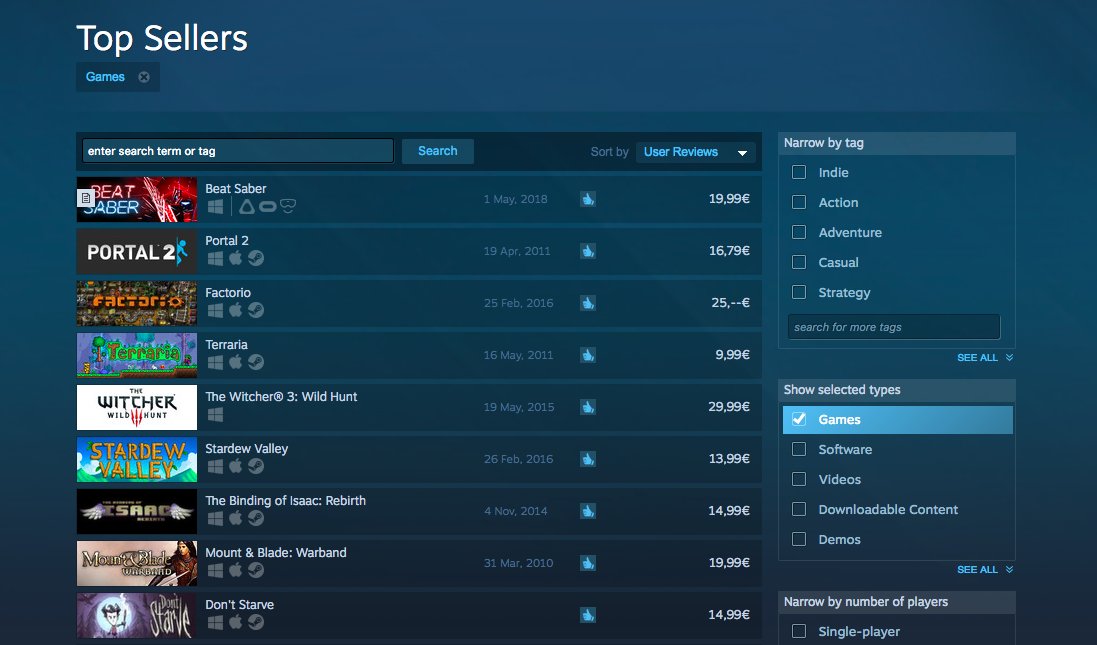Click the 26 Feb, 2016 release date

(518, 459)
